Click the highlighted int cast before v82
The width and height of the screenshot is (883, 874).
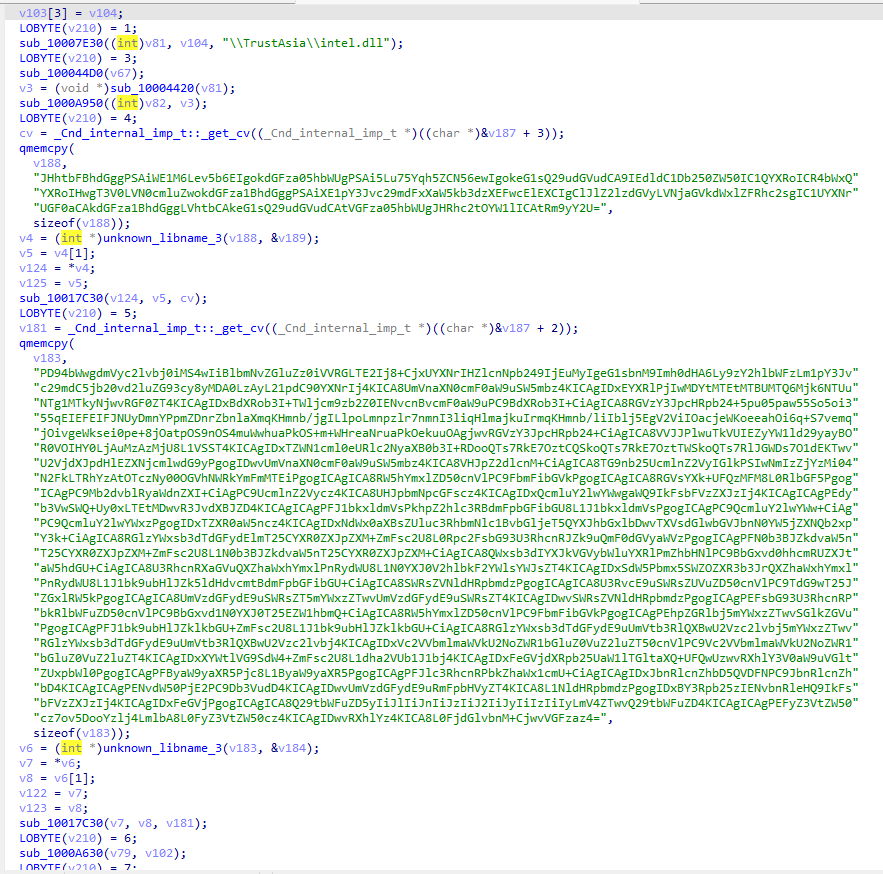click(x=127, y=103)
